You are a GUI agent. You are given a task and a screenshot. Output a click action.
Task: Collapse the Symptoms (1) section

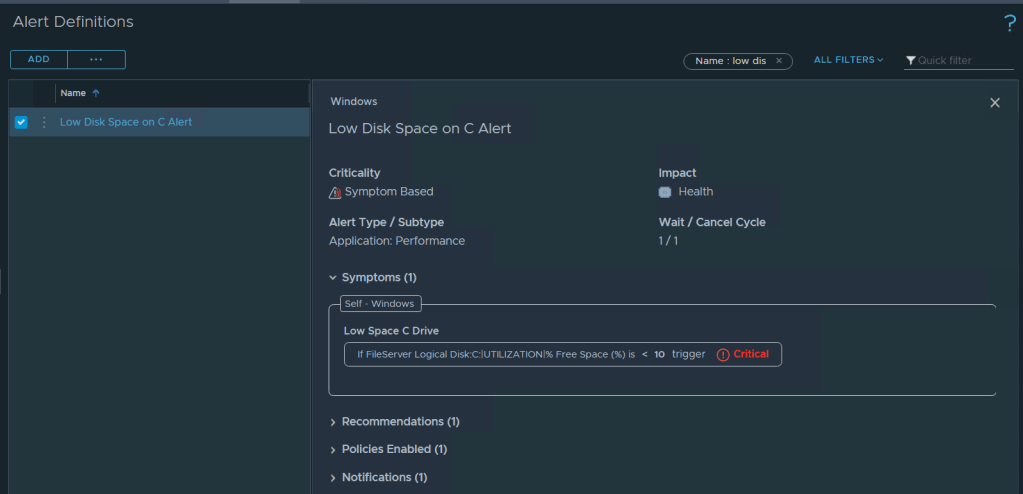(x=333, y=277)
